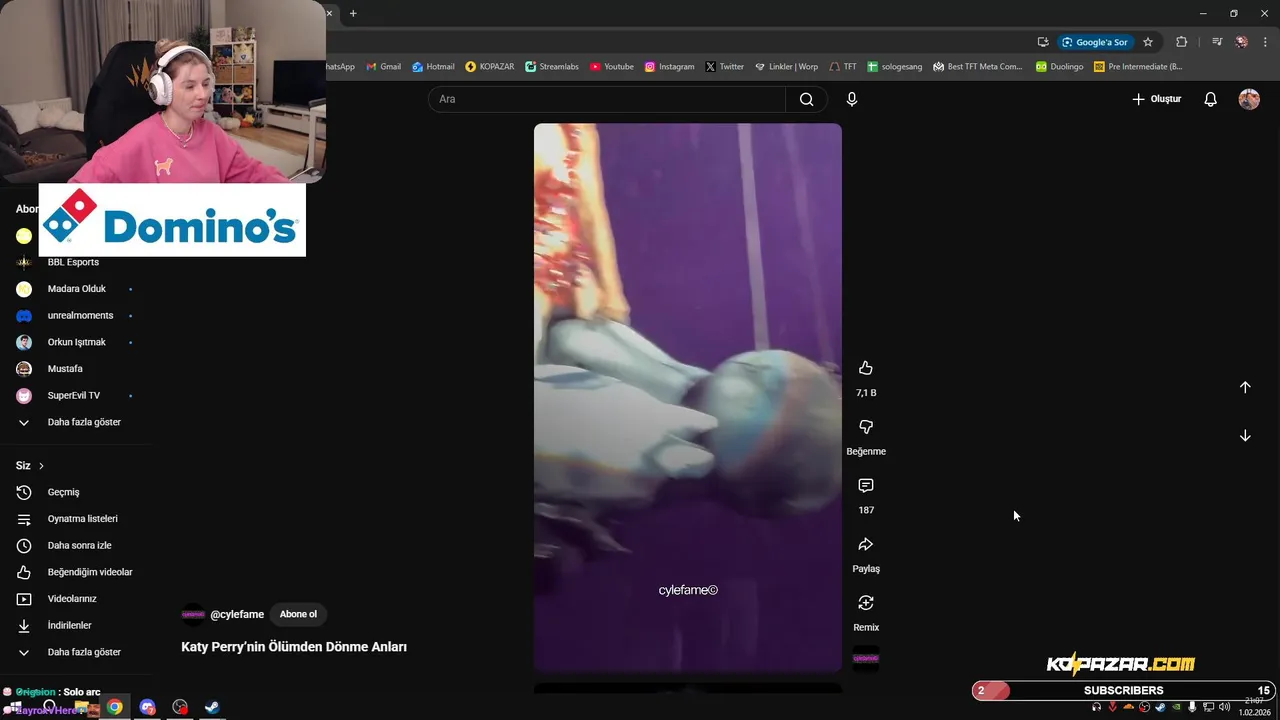This screenshot has height=720, width=1280.
Task: Open the media control icon in Chrome toolbar
Action: pos(1217,42)
